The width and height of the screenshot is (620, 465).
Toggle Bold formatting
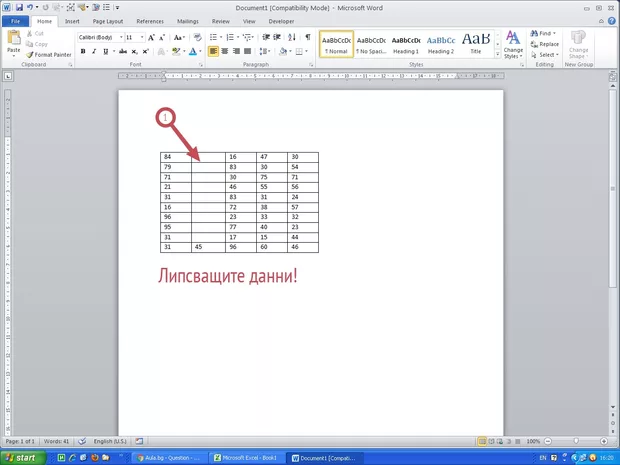click(x=83, y=51)
